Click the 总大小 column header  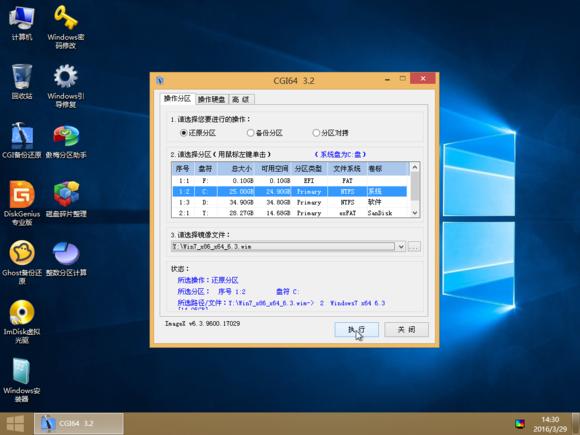[237, 169]
